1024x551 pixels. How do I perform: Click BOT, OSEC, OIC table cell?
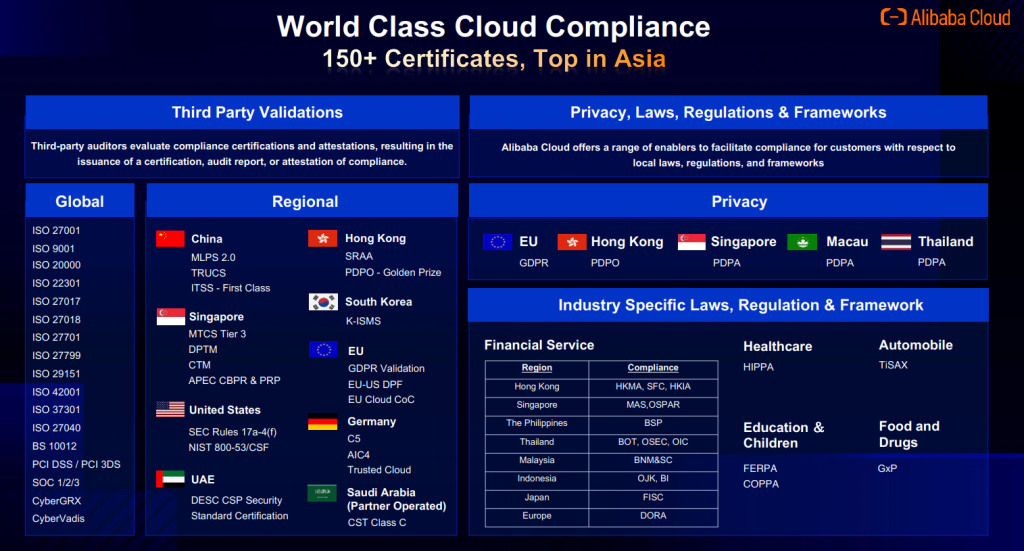(653, 442)
